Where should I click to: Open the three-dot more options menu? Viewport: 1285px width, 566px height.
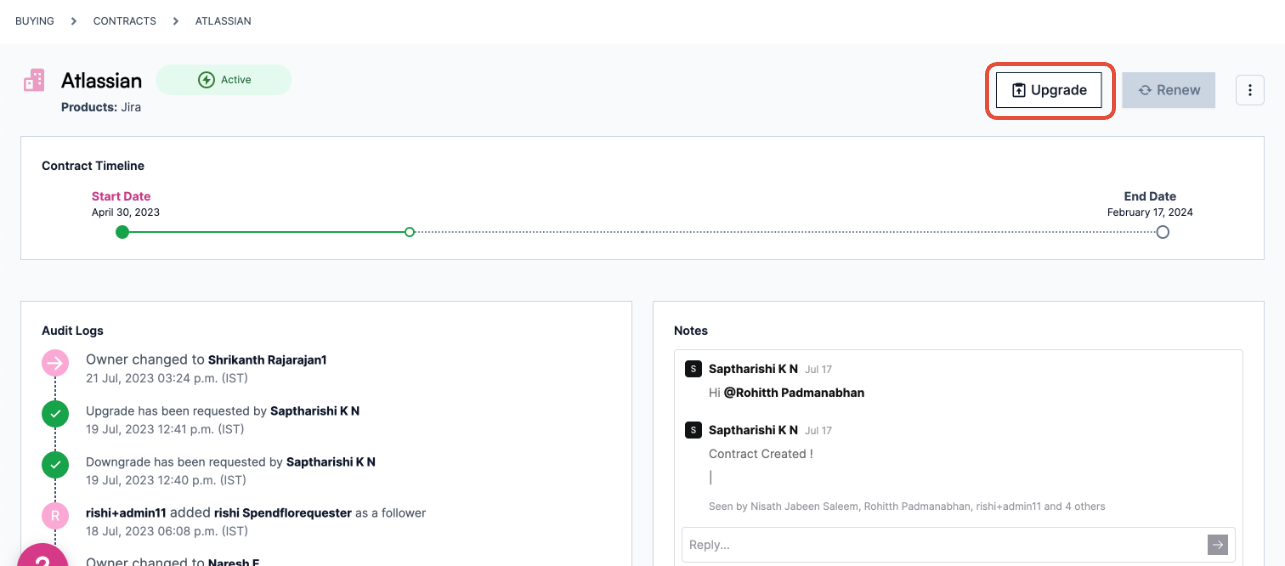(x=1250, y=90)
